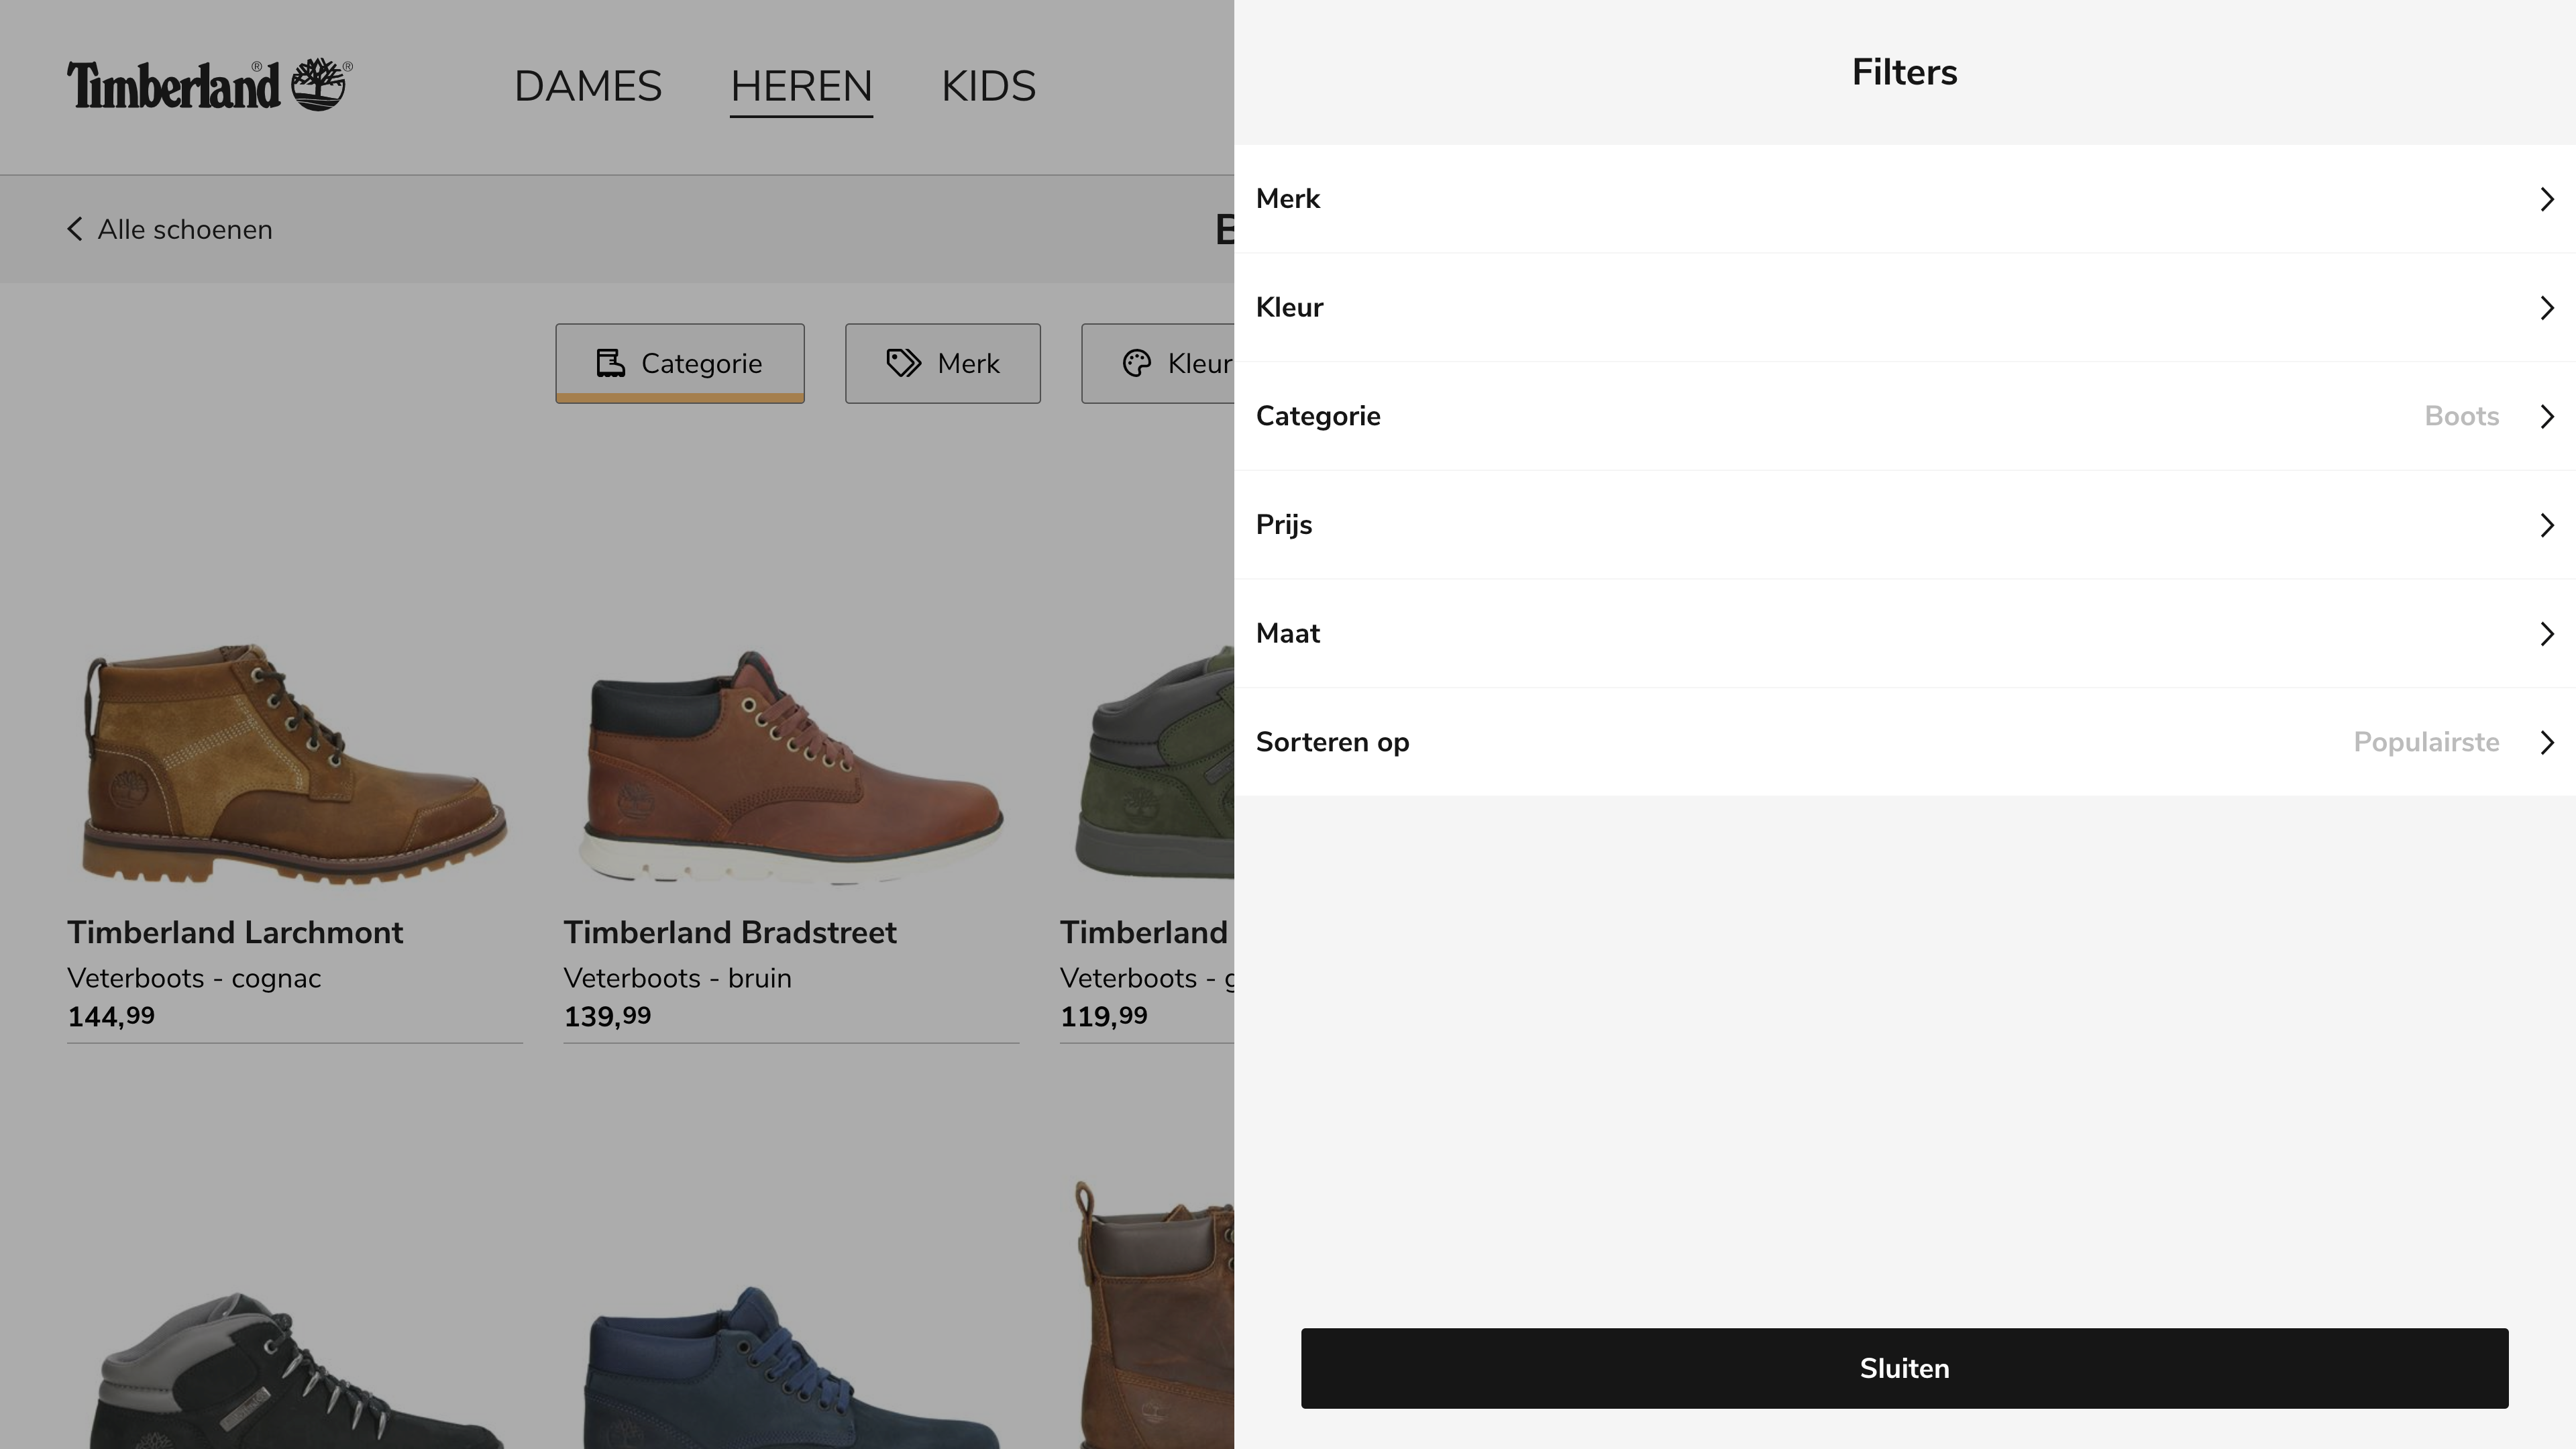Expand the Maat size filter
2576x1449 pixels.
coord(1904,634)
